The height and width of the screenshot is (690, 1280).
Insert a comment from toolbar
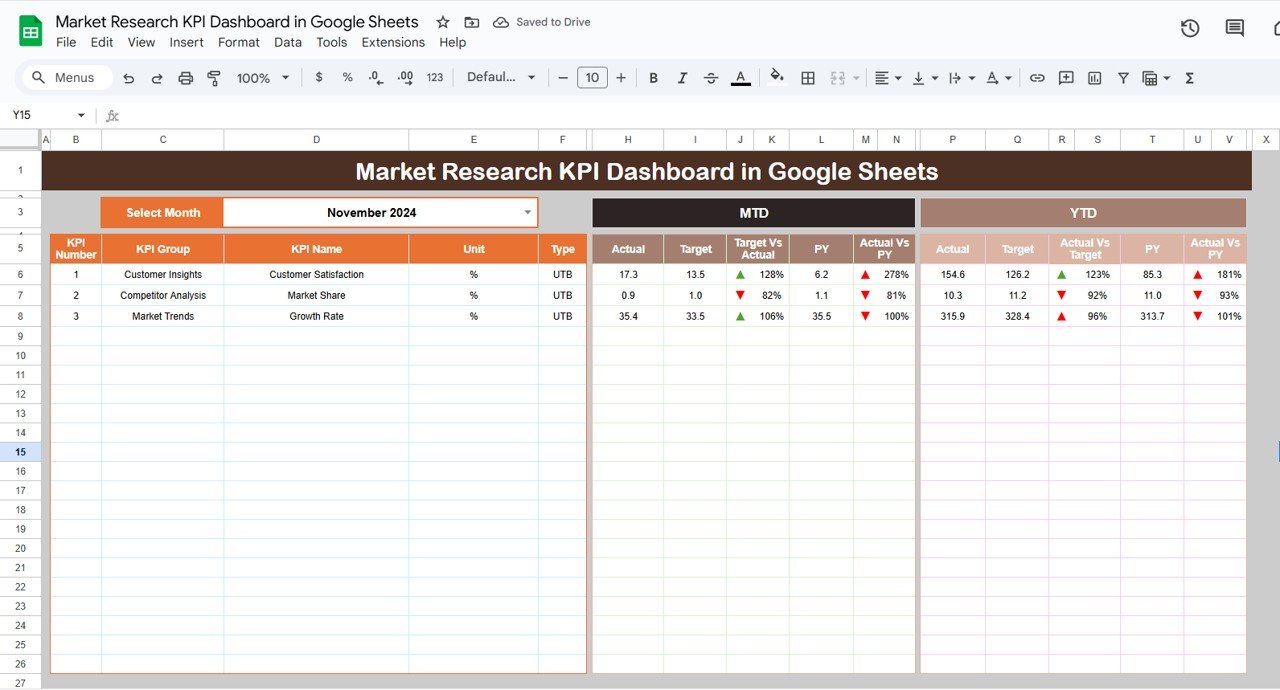coord(1066,78)
